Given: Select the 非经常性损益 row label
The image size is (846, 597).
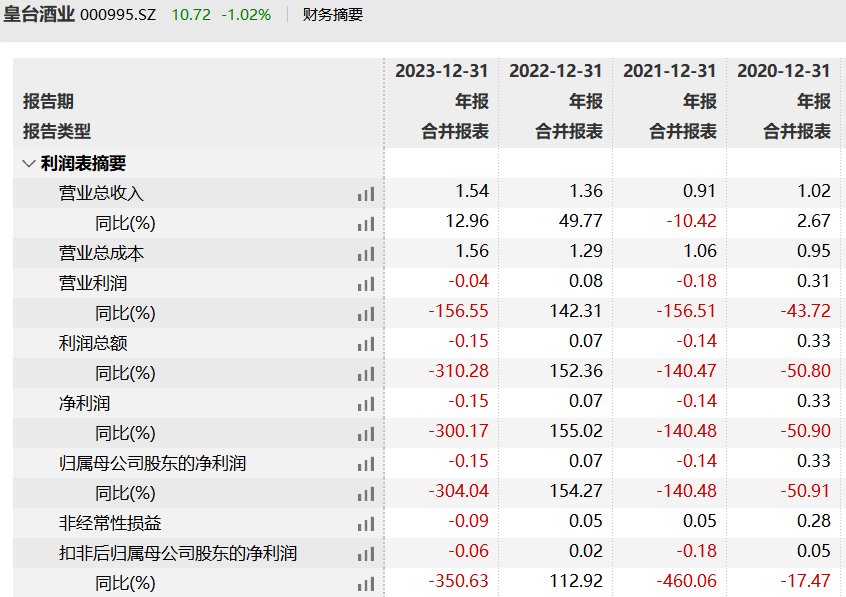Looking at the screenshot, I should point(110,523).
